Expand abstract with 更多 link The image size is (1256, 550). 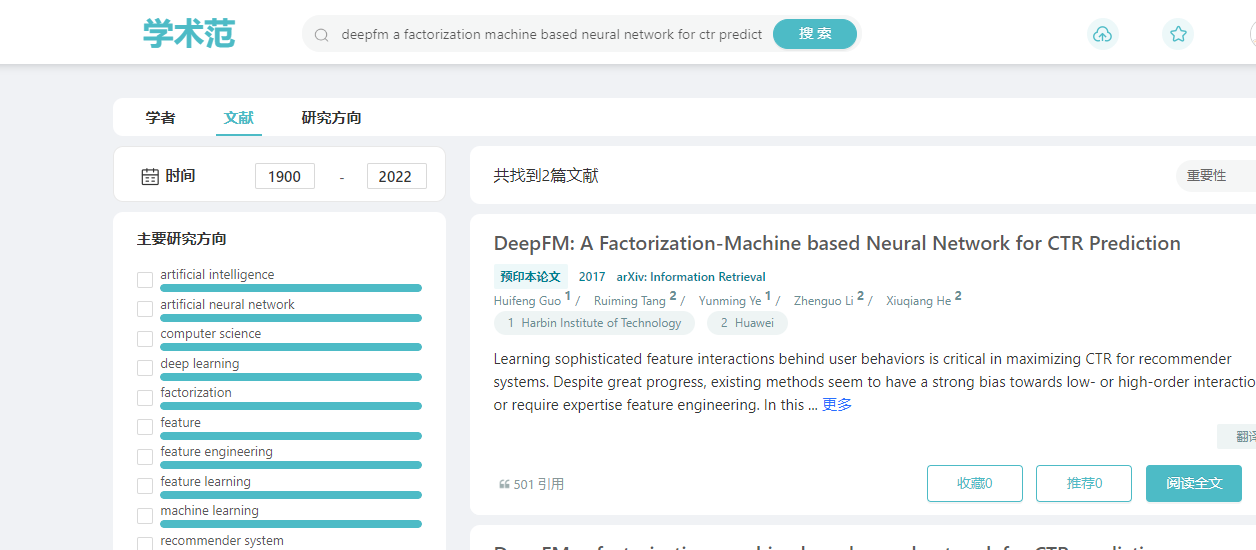(x=837, y=405)
